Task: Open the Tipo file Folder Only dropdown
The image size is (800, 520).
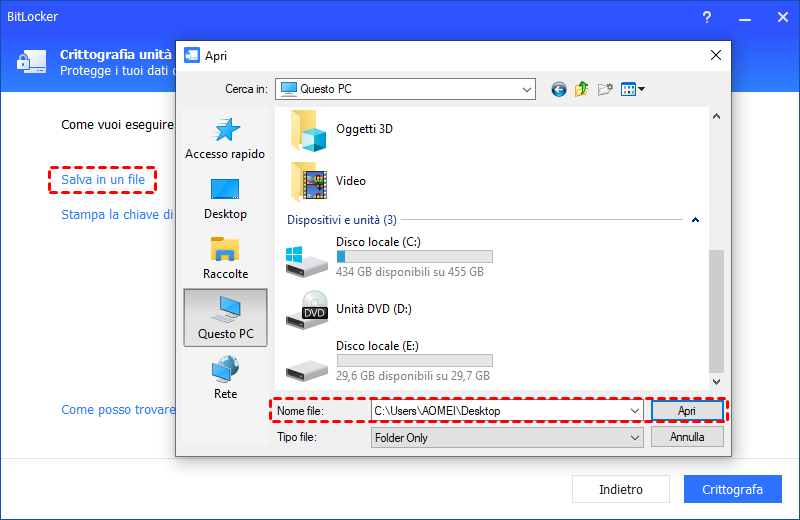Action: point(507,437)
